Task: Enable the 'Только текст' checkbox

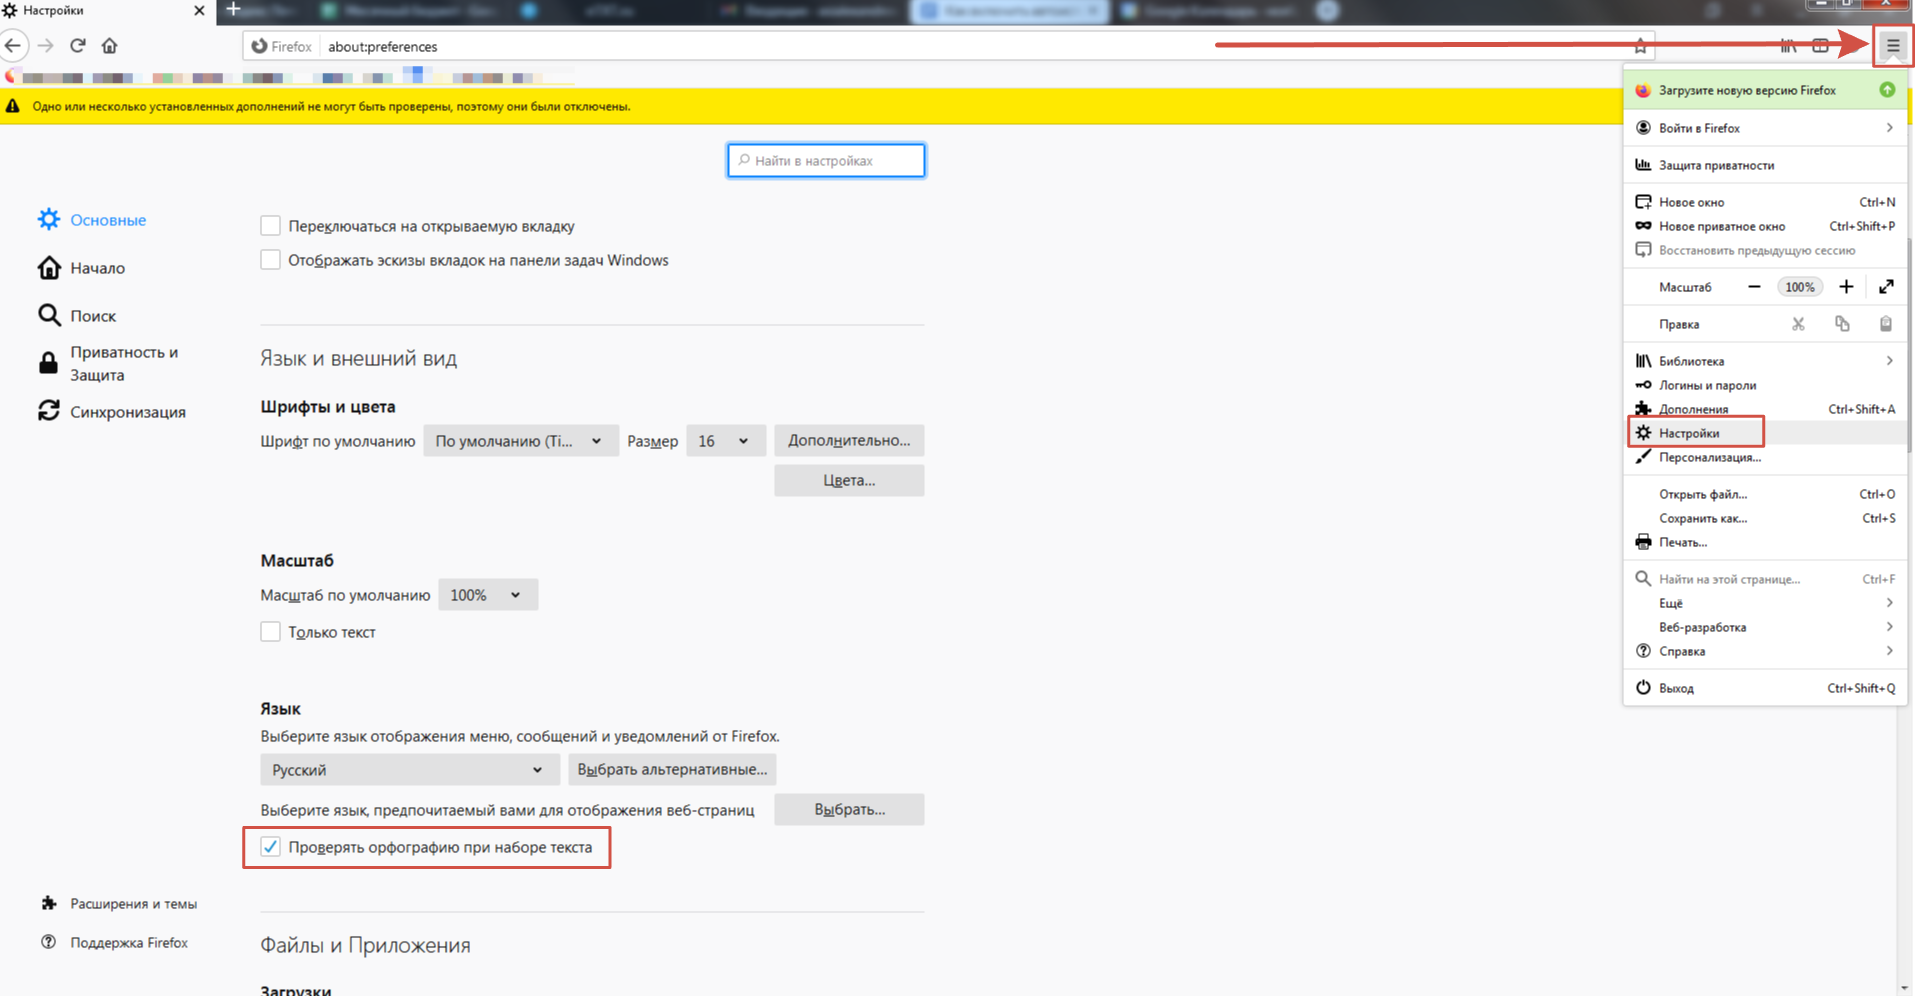Action: click(x=270, y=632)
